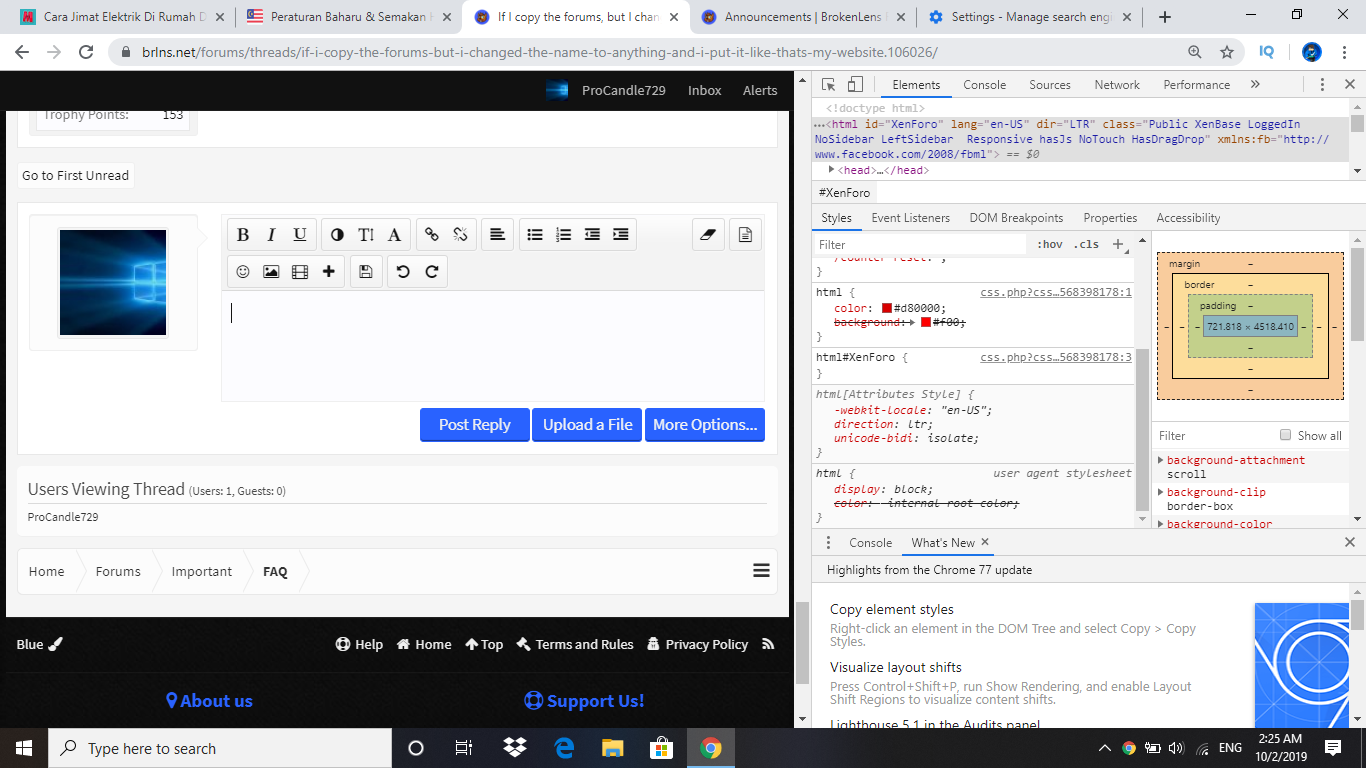1366x768 pixels.
Task: Indent text with the indent icon
Action: tap(620, 235)
